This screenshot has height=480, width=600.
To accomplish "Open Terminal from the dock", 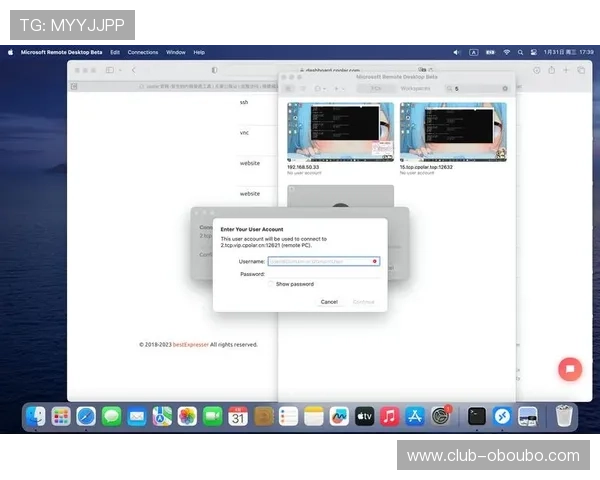I will pos(477,416).
